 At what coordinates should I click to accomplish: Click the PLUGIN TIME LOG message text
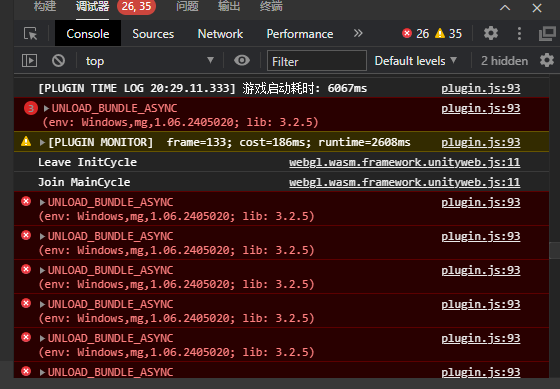(202, 88)
